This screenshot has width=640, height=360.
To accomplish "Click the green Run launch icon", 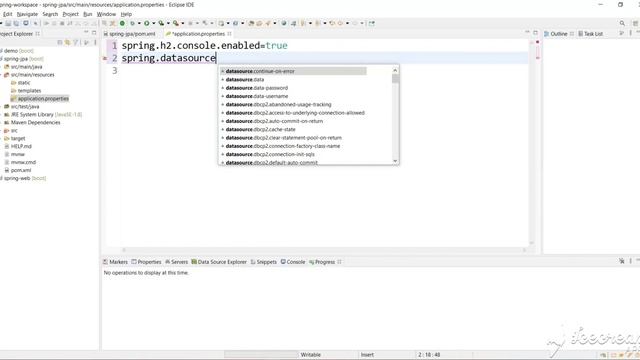I will pos(147,24).
